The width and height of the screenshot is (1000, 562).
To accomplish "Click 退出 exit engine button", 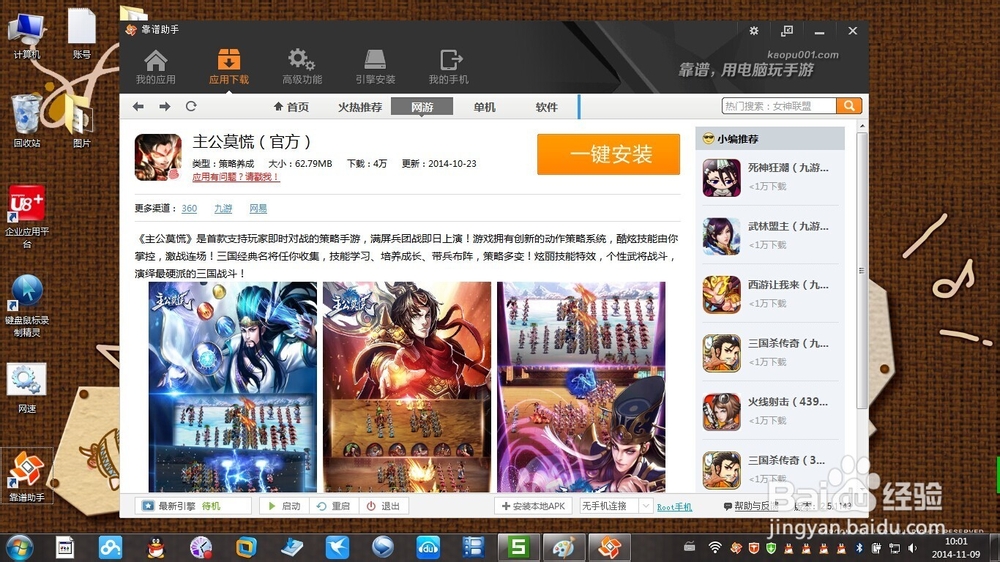I will pyautogui.click(x=383, y=506).
